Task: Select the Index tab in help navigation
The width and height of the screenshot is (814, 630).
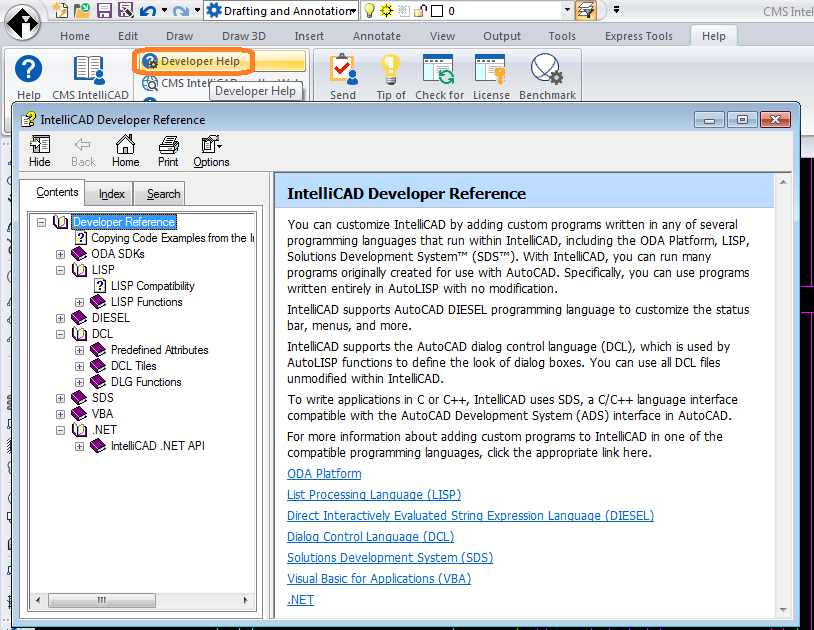Action: (x=112, y=194)
